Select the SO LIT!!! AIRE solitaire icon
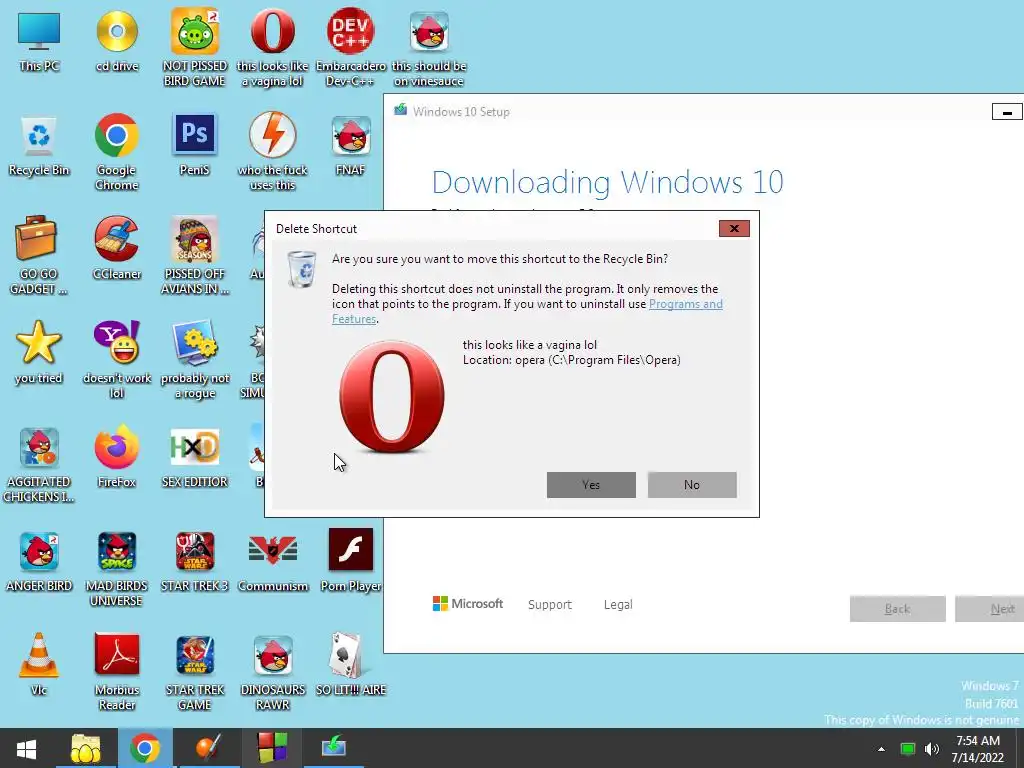 coord(351,665)
